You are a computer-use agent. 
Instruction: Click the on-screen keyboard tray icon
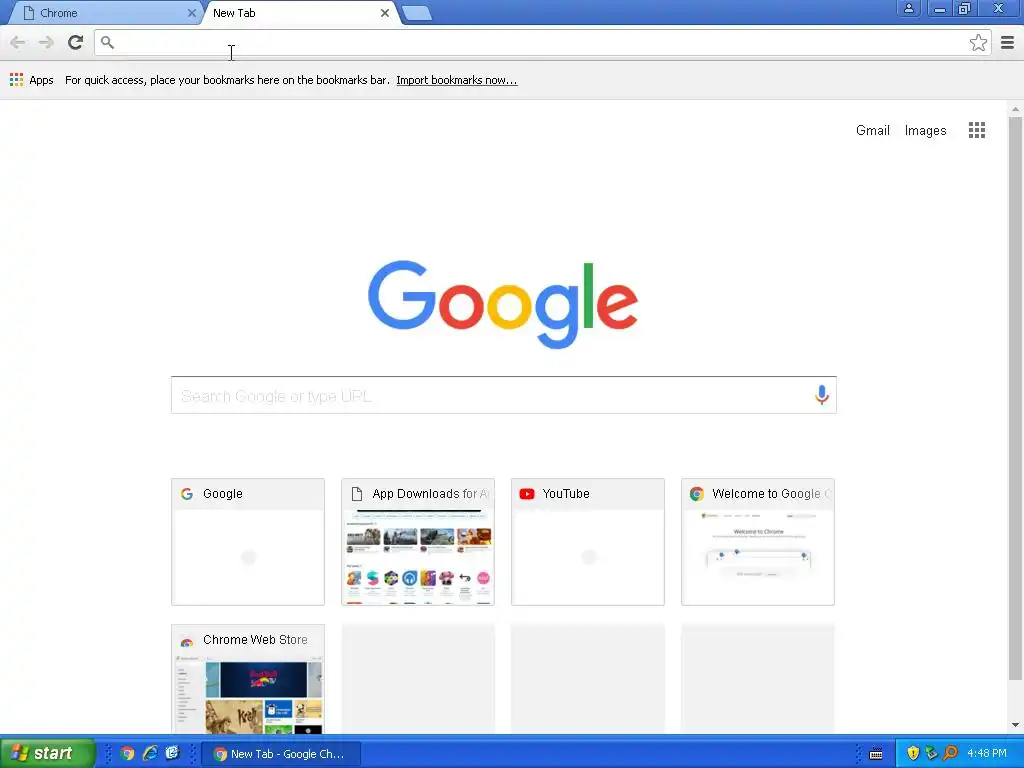[x=876, y=754]
